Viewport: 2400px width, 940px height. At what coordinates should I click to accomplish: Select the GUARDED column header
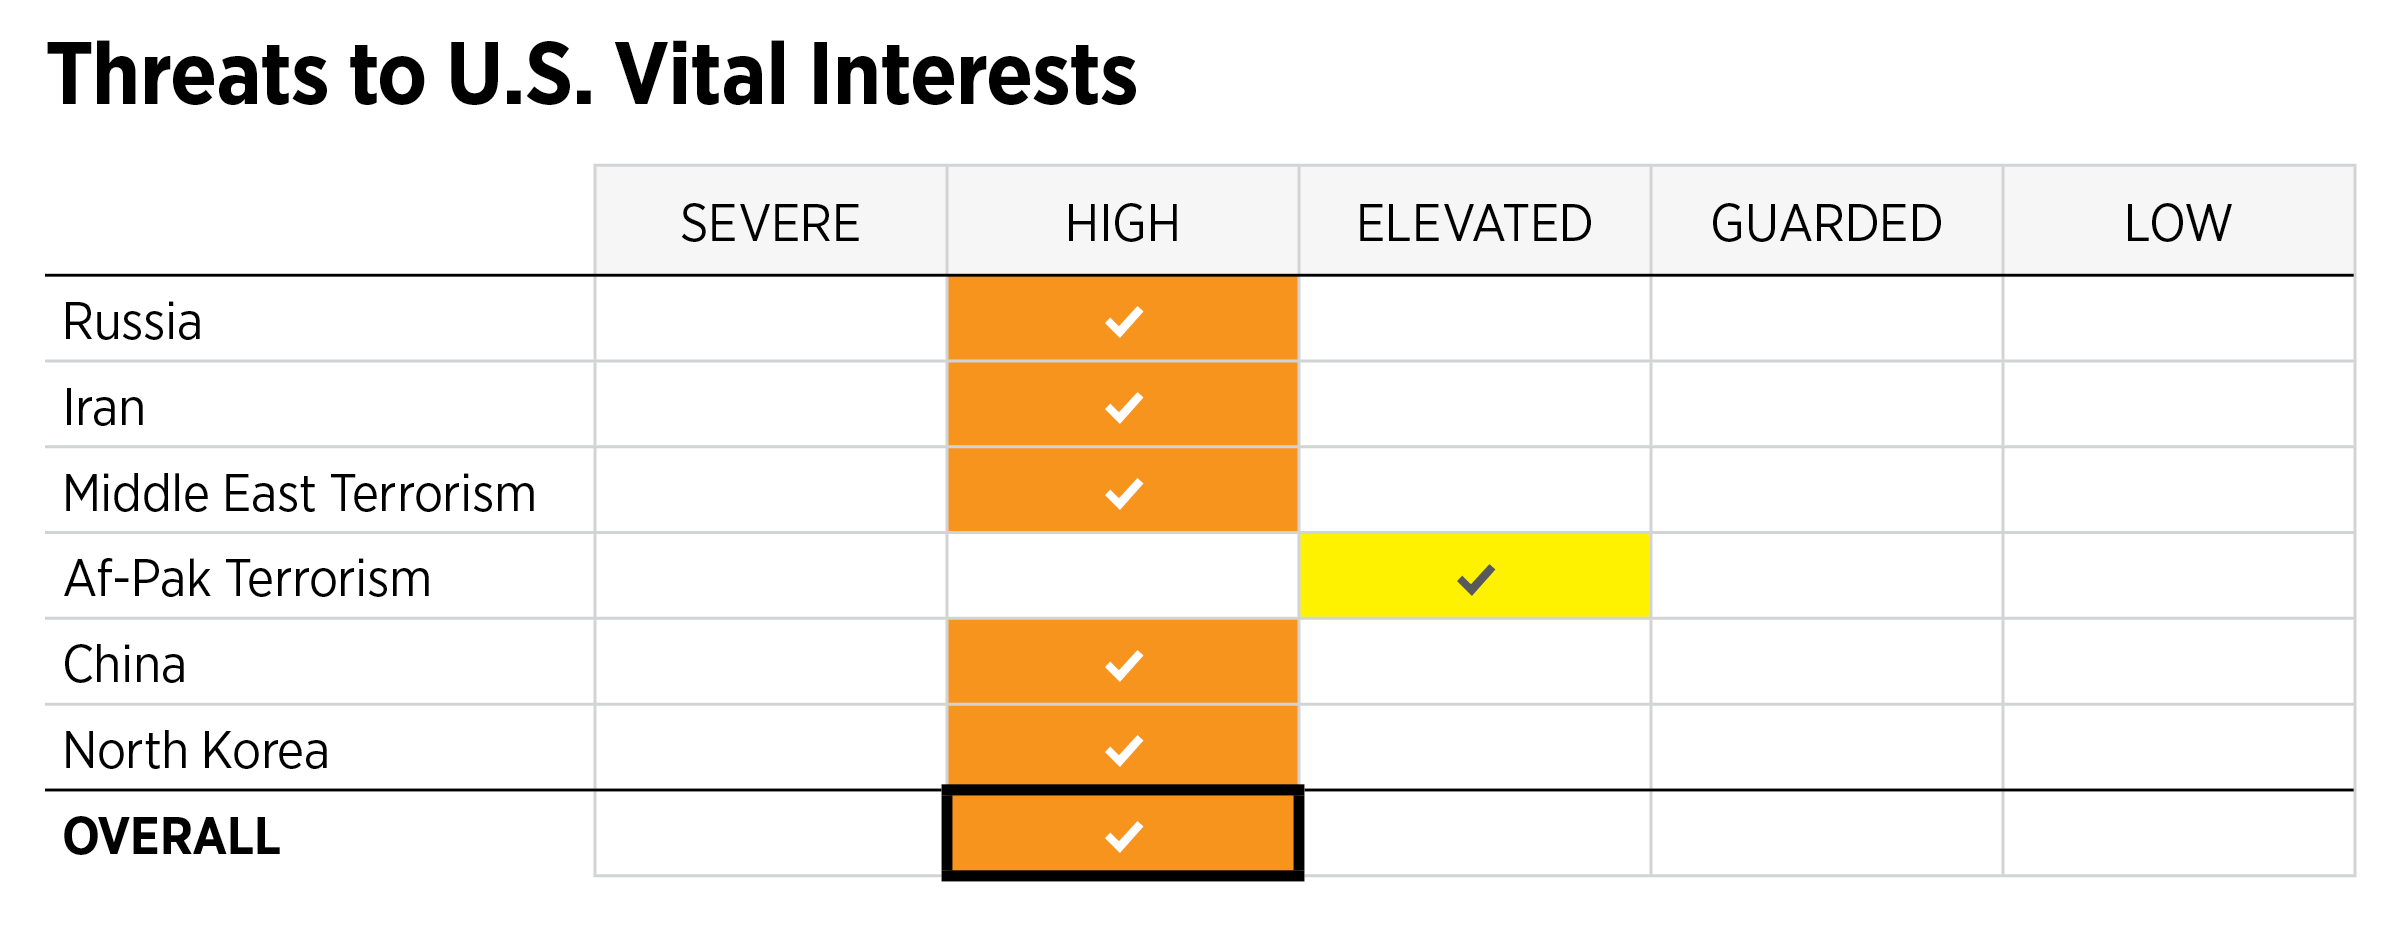coord(1826,223)
